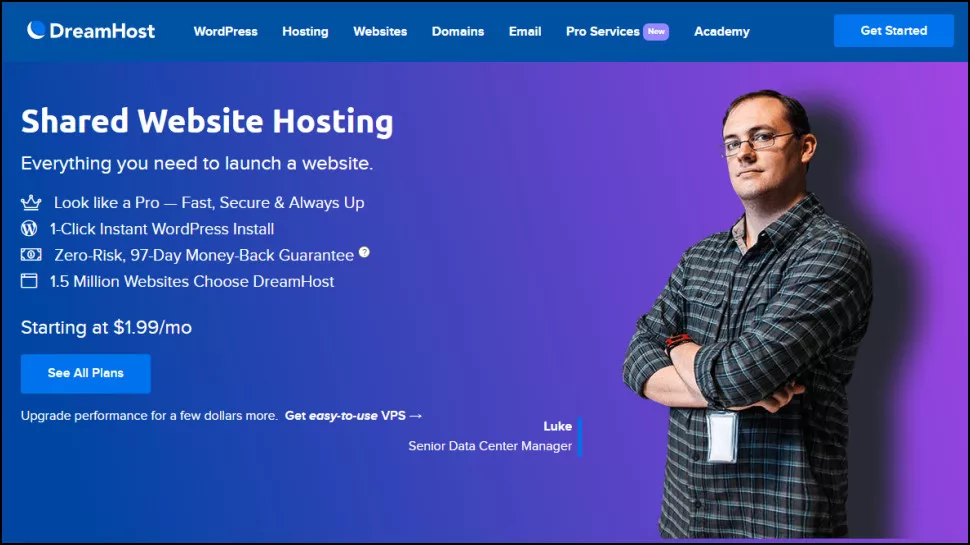The width and height of the screenshot is (970, 545).
Task: Click the Starting at $1.99/mo price text
Action: click(x=106, y=327)
